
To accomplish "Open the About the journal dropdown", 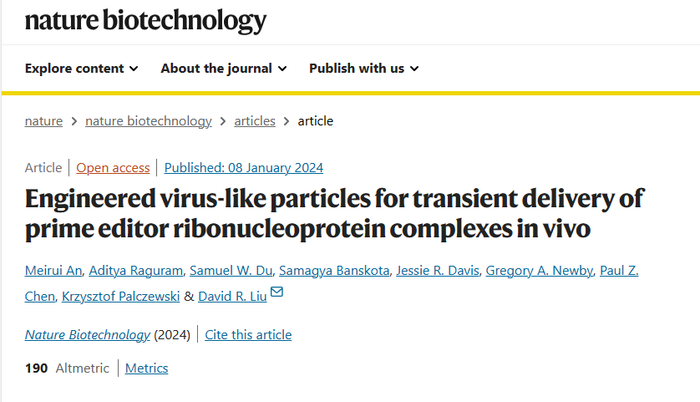I will [223, 68].
